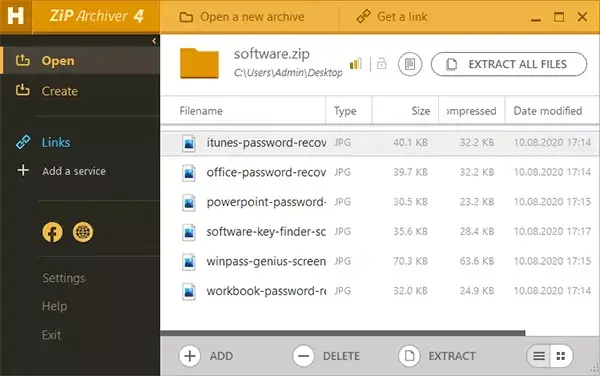Image resolution: width=600 pixels, height=376 pixels.
Task: Click the Open sidebar upload icon
Action: pos(23,60)
